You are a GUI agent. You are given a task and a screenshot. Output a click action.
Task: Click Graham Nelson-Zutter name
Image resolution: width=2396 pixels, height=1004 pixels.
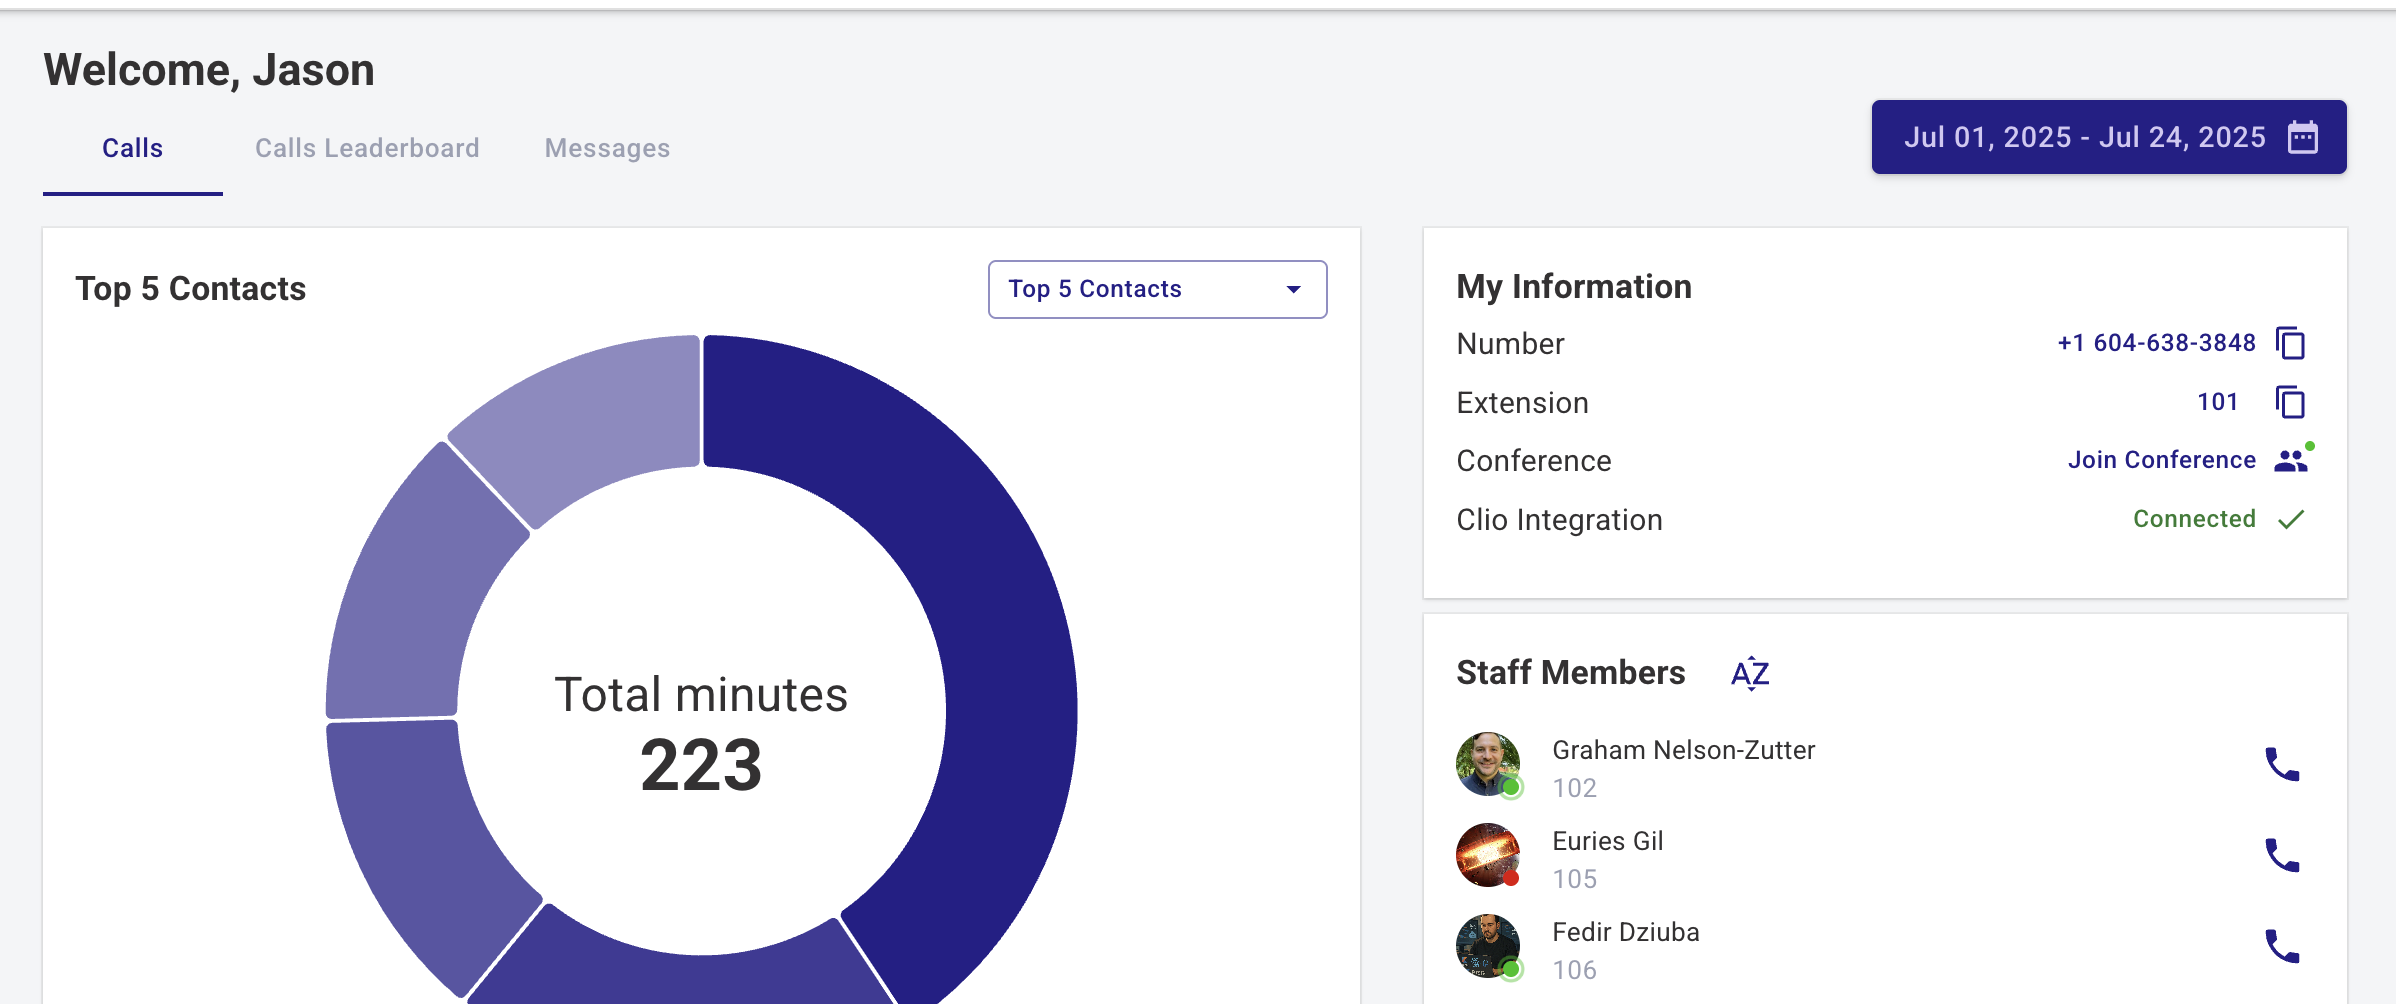coord(1683,750)
